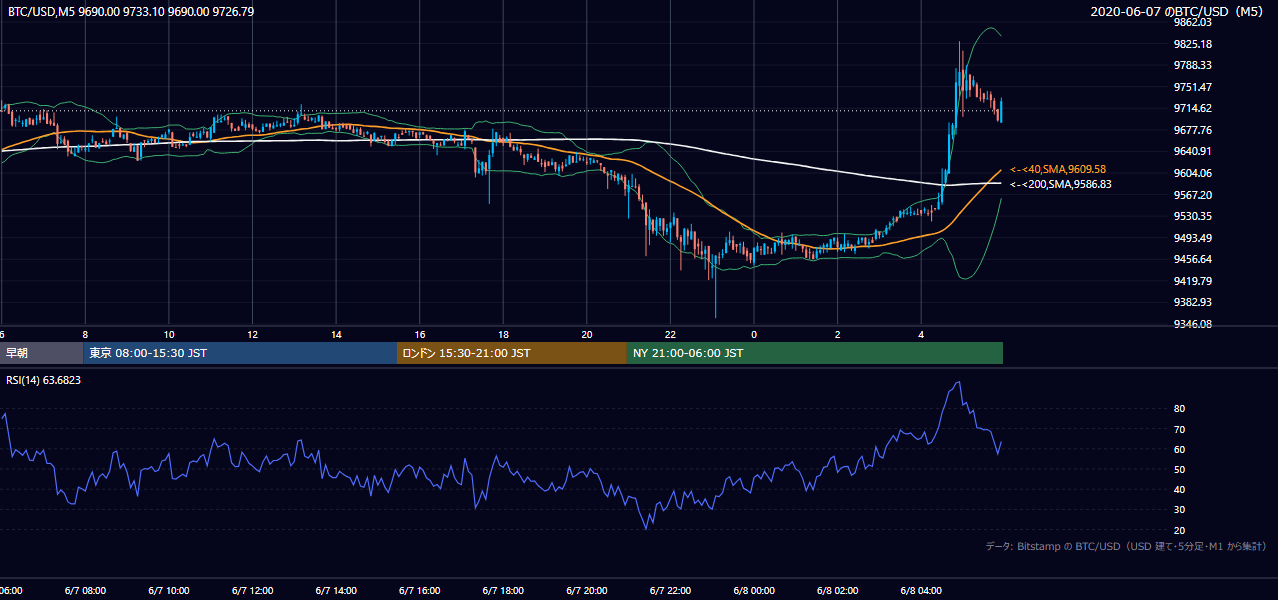This screenshot has width=1278, height=600.
Task: Click the 6/7 22:00 date axis label
Action: click(x=670, y=591)
